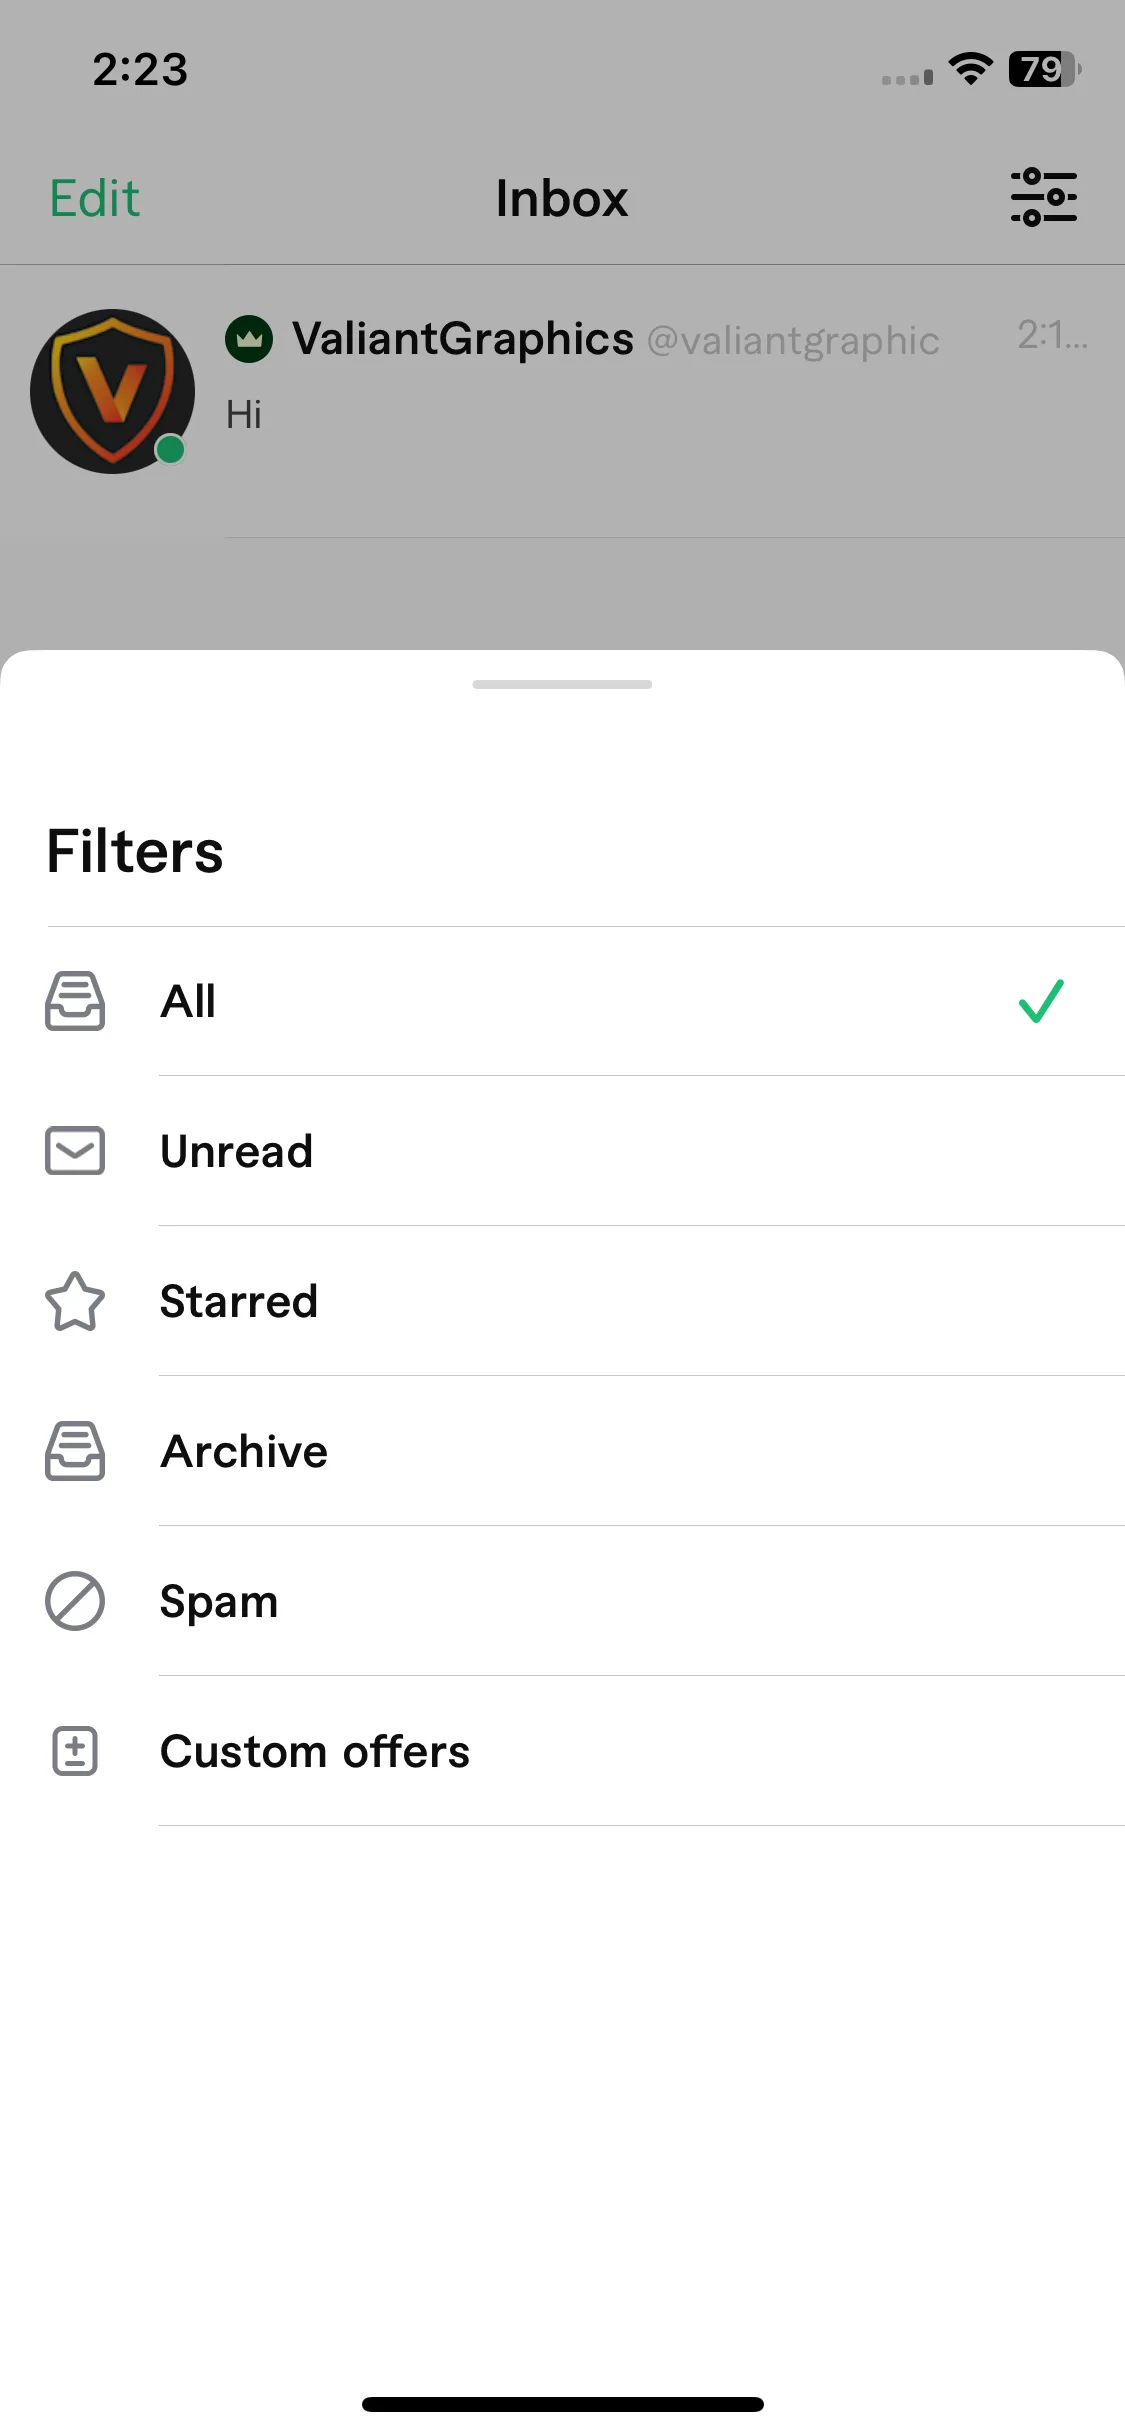
Task: Click the Spam blocked-circle icon
Action: [x=75, y=1601]
